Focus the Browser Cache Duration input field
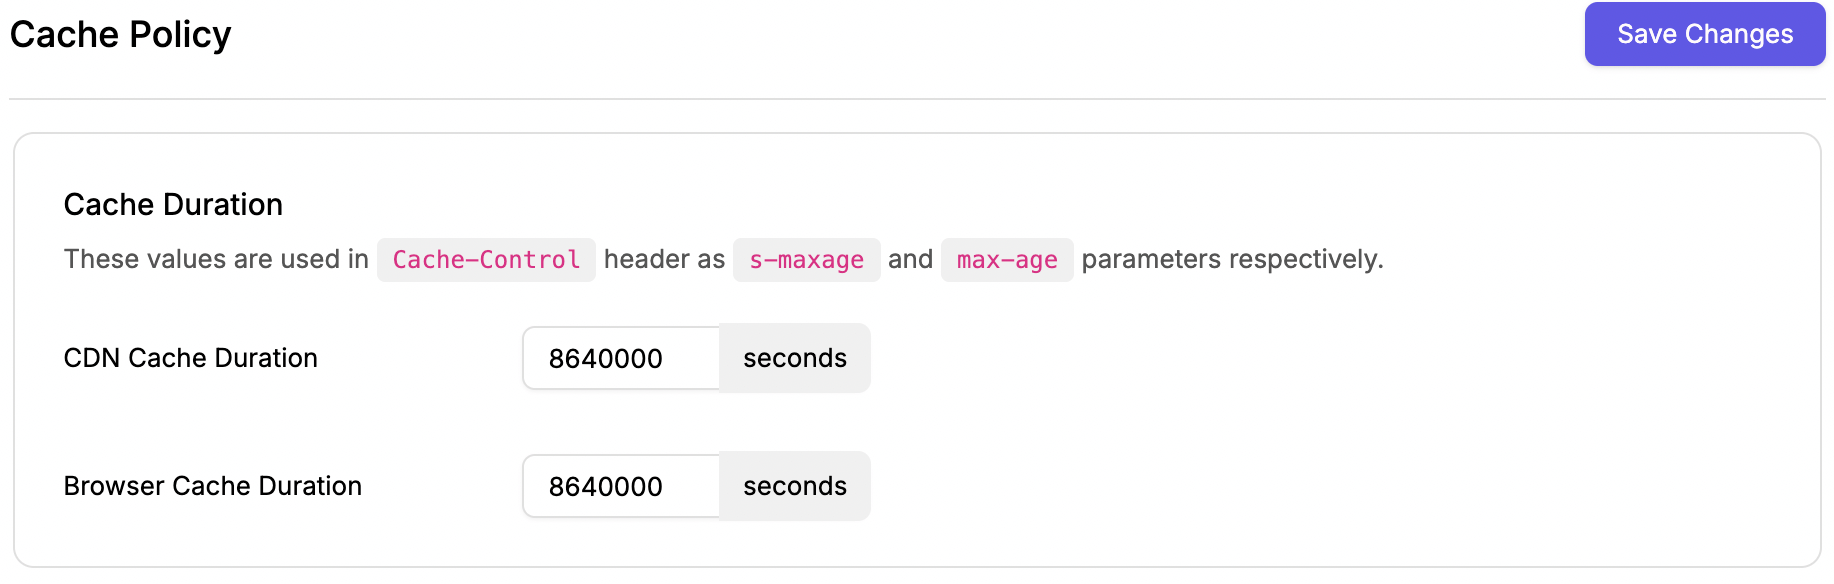1834x584 pixels. point(621,486)
